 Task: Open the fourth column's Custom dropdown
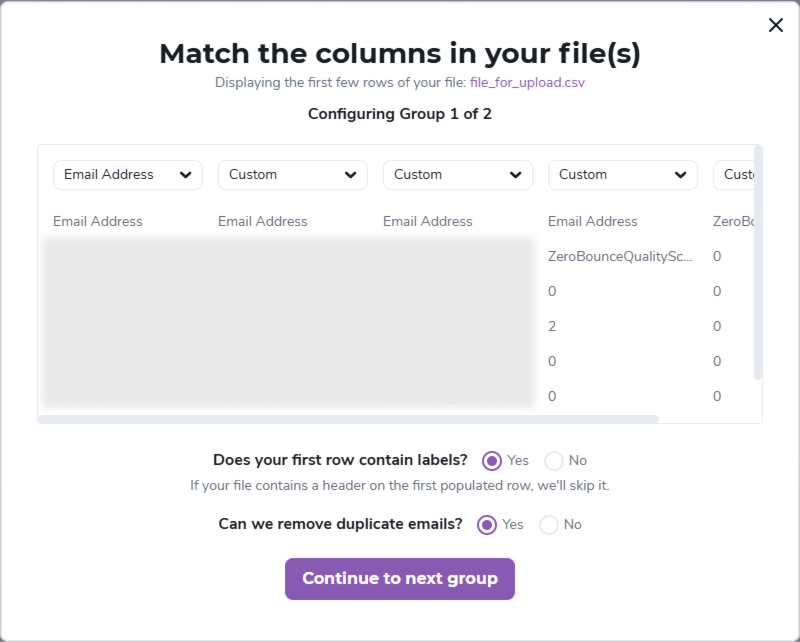point(622,174)
